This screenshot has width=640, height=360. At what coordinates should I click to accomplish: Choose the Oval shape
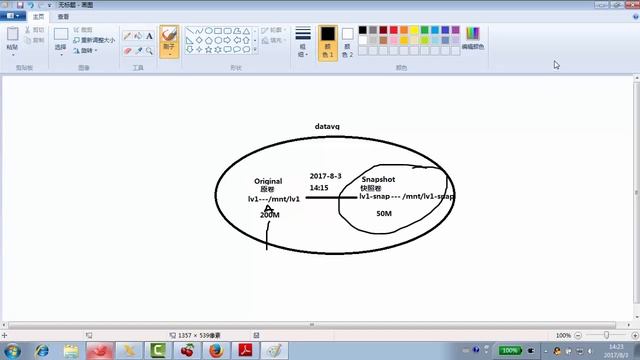click(x=209, y=31)
